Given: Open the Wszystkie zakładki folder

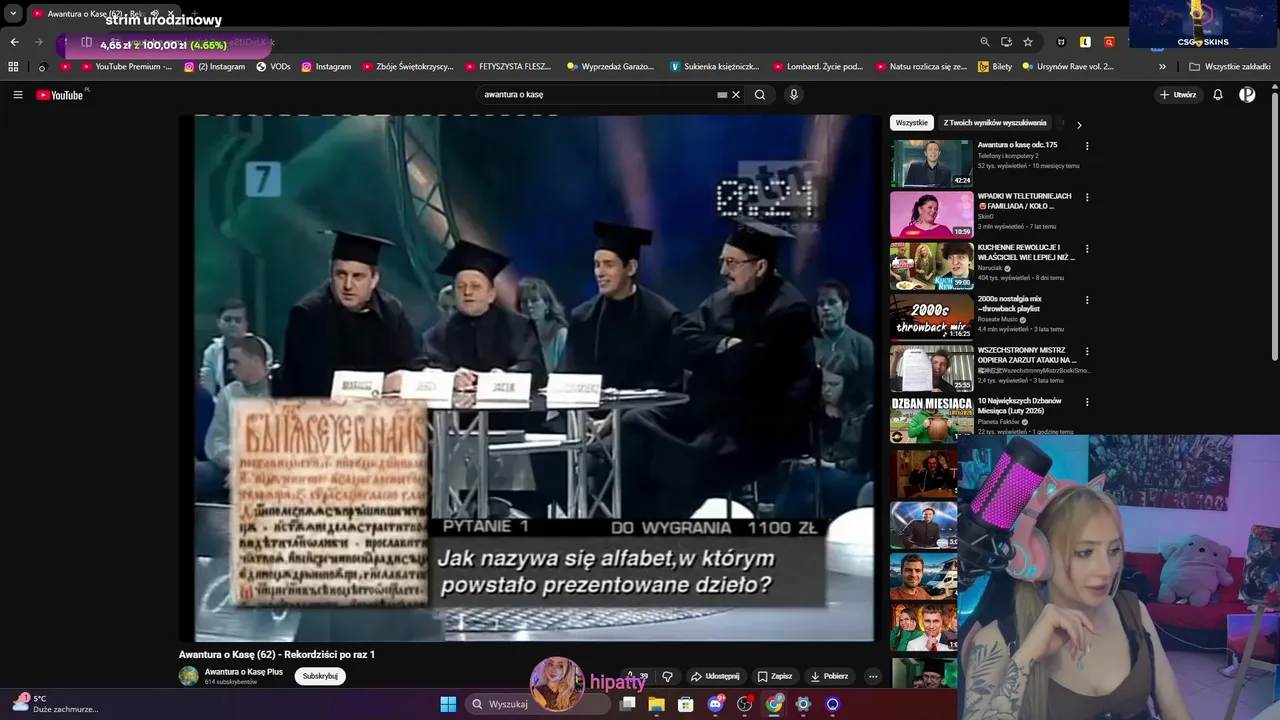Looking at the screenshot, I should coord(1230,67).
